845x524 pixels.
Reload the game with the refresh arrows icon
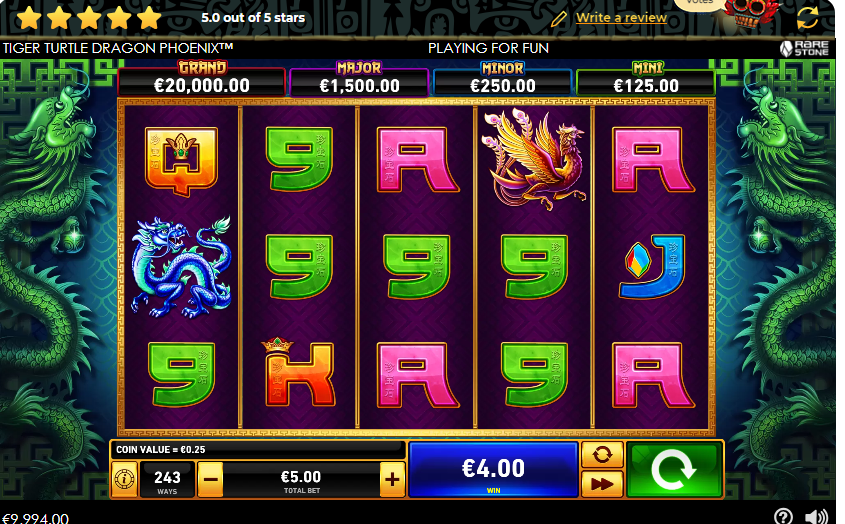click(807, 18)
